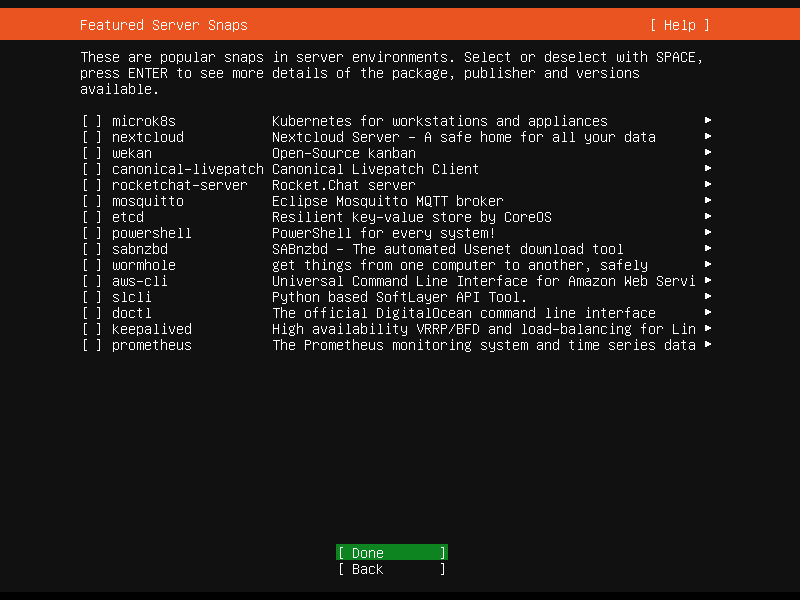Toggle the wormhole snap checkbox
Screen dimensions: 800x600
92,265
